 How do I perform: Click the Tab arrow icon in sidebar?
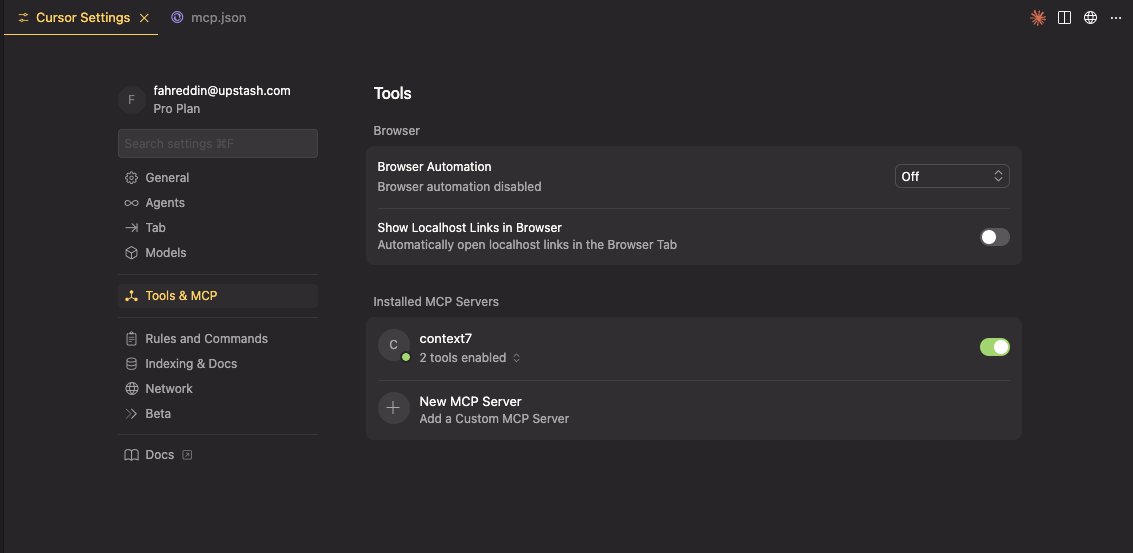point(132,228)
